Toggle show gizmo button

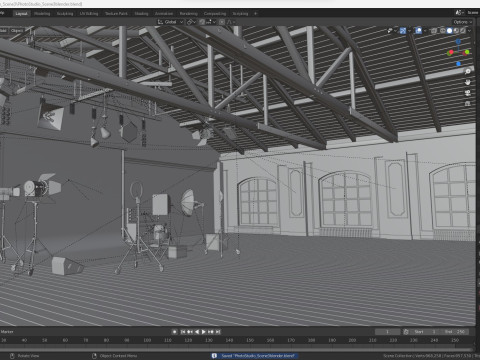tap(403, 31)
